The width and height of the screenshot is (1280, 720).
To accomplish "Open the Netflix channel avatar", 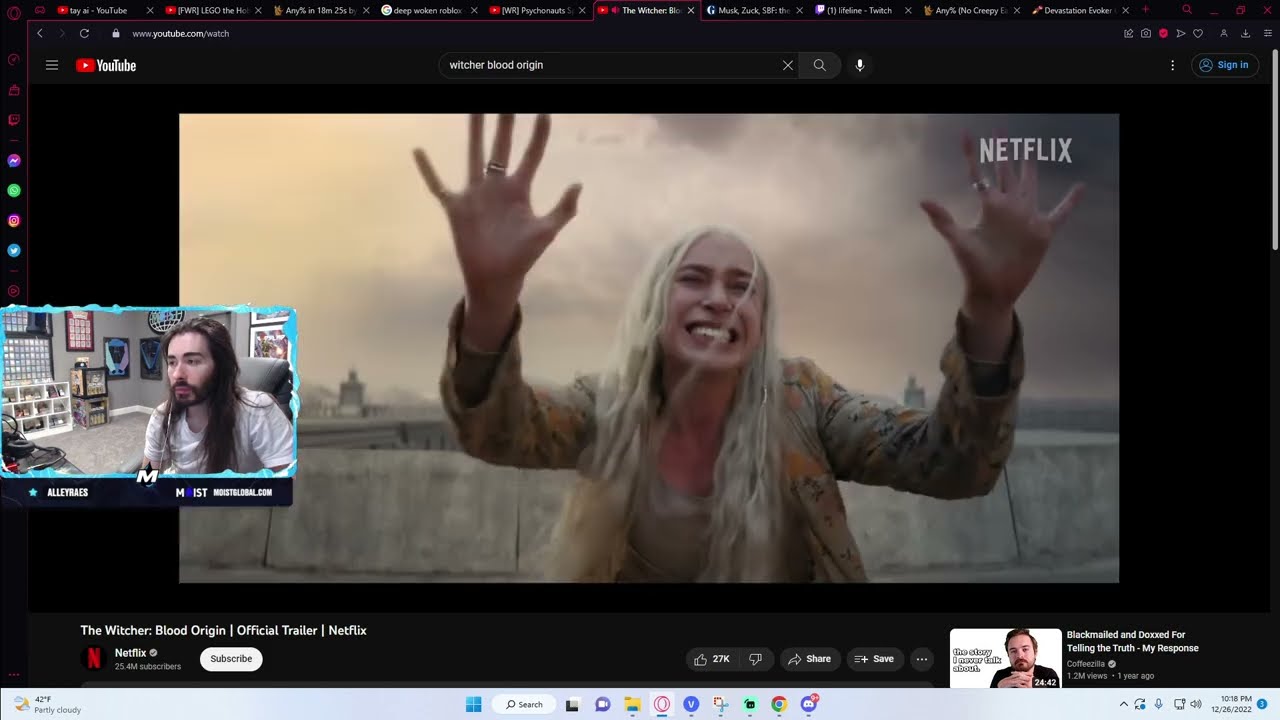I will tap(93, 658).
